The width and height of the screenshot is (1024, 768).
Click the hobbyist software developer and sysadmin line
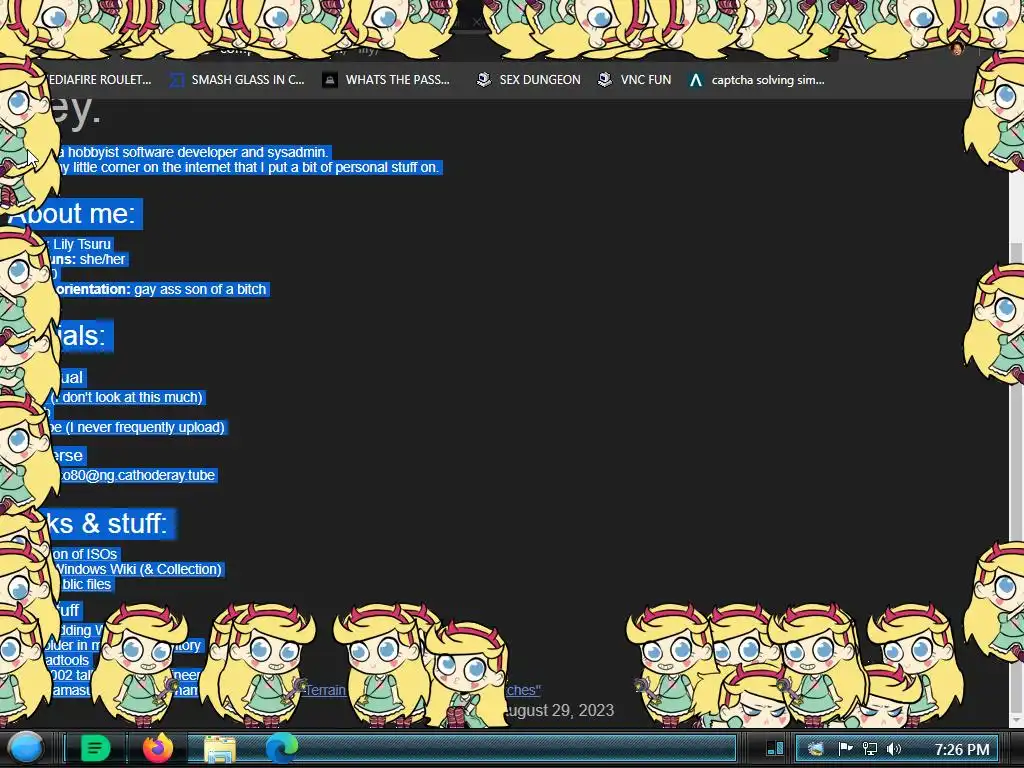click(193, 152)
